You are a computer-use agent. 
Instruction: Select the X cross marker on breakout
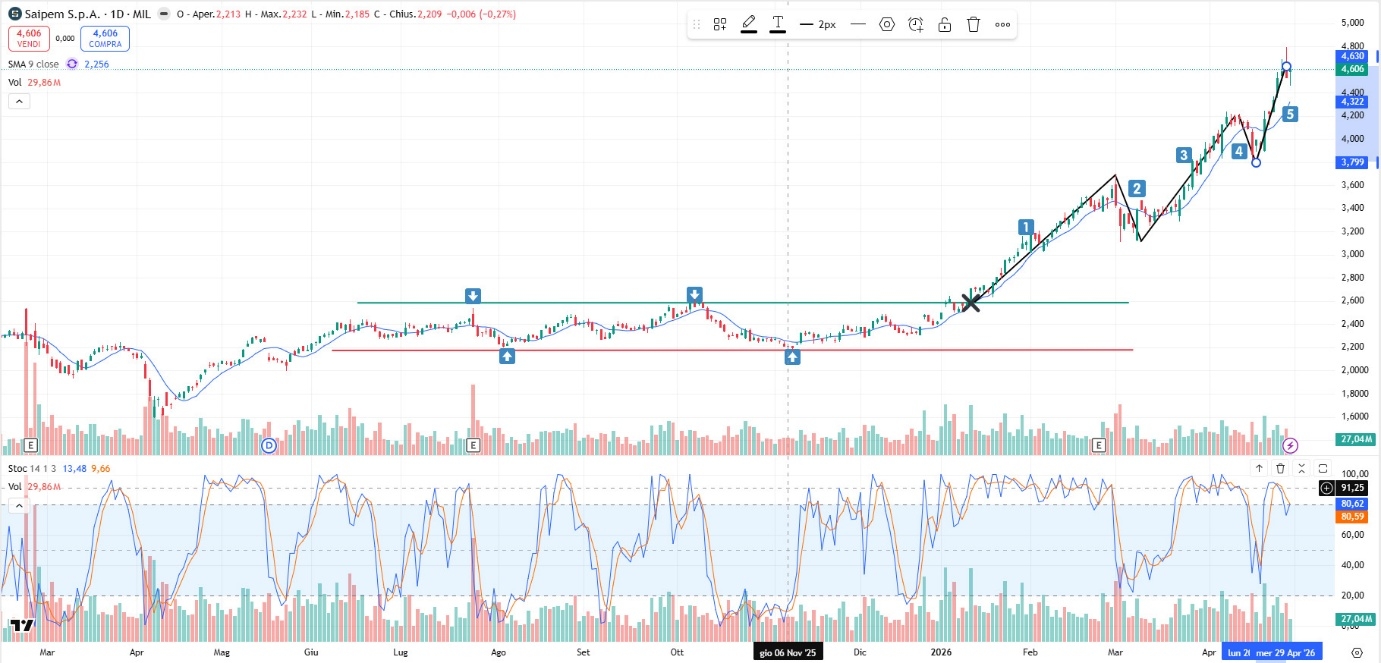970,301
